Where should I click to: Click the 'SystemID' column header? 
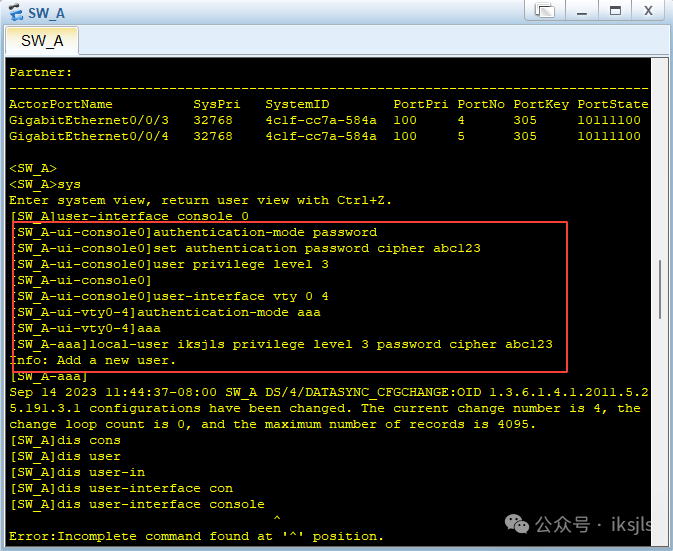(x=297, y=104)
